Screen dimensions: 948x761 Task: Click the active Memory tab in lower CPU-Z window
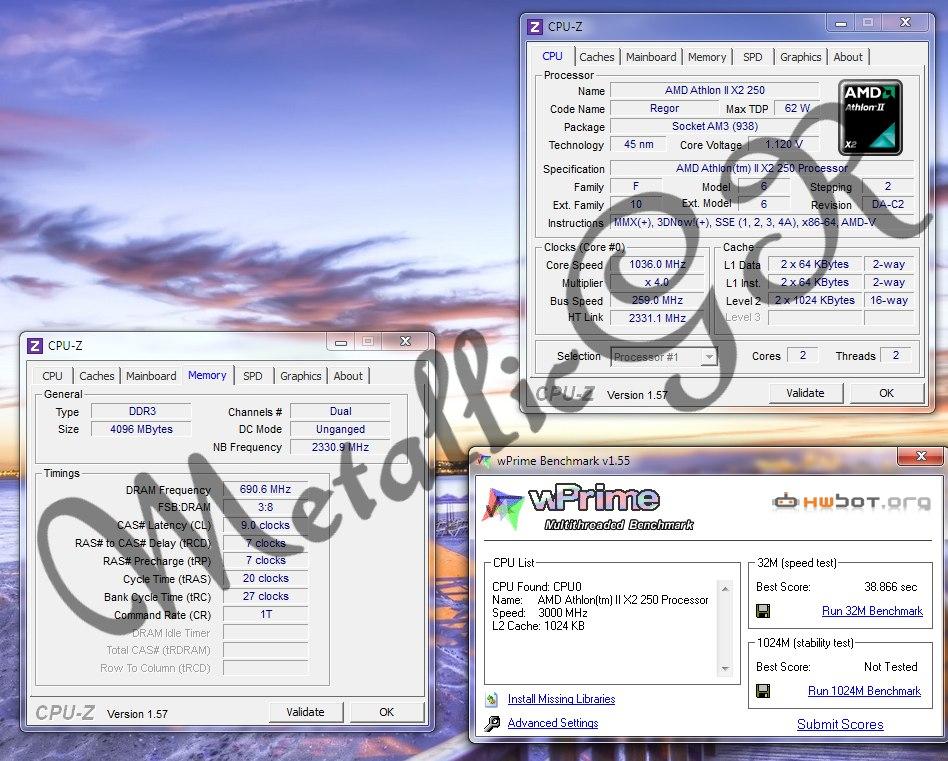tap(207, 375)
